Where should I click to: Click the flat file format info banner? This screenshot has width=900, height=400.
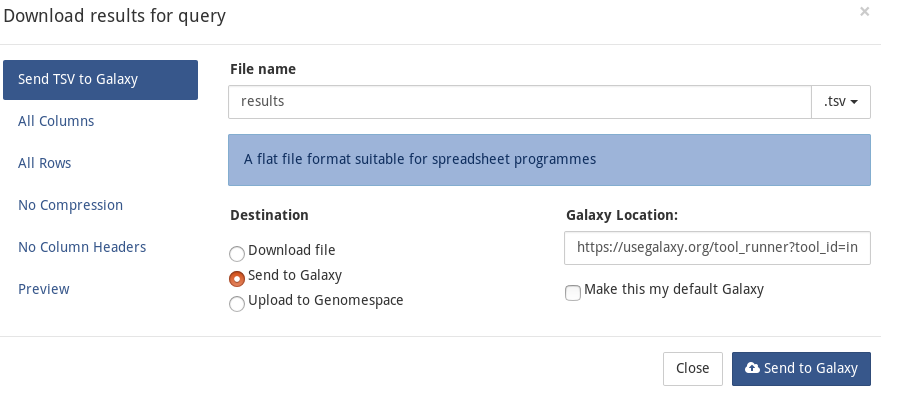(x=549, y=160)
